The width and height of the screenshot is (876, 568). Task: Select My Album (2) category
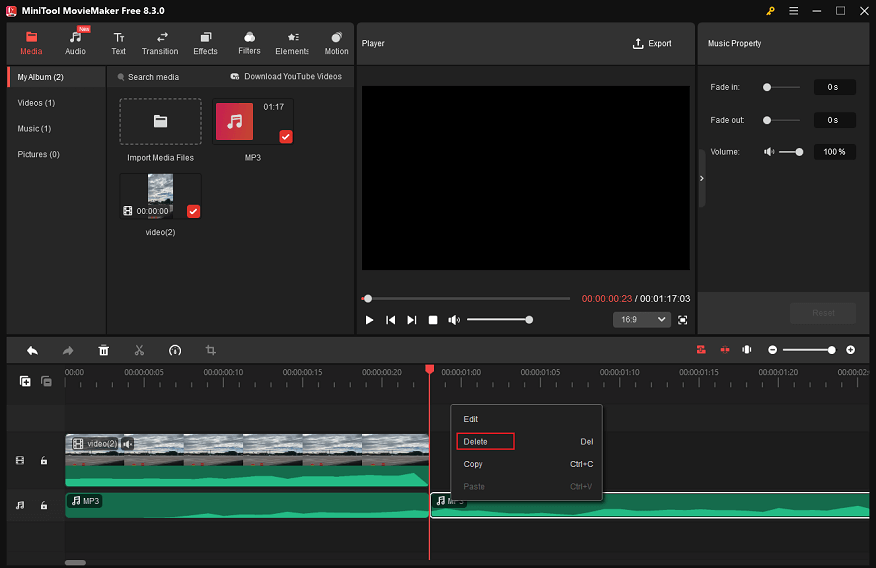point(56,77)
